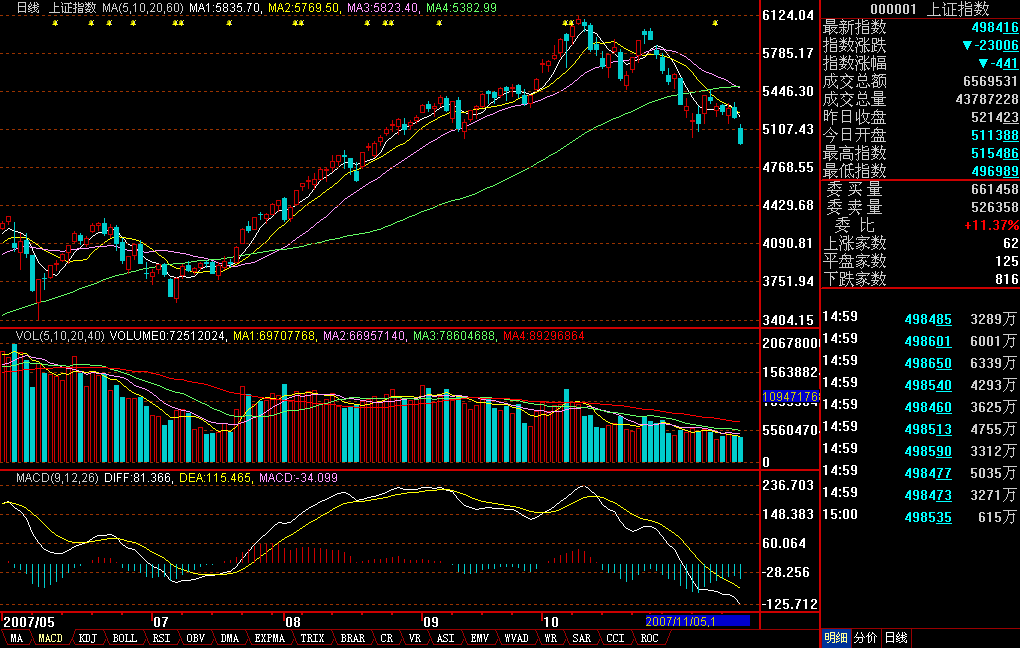Switch to the KDJ indicator tab
The width and height of the screenshot is (1020, 648).
88,638
